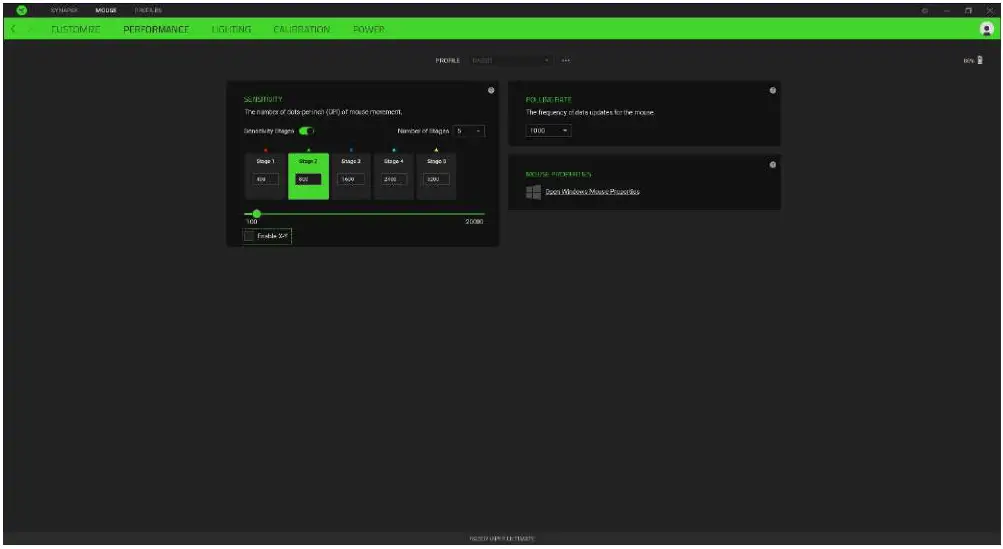Click the 20000 maximum DPI label

point(474,221)
